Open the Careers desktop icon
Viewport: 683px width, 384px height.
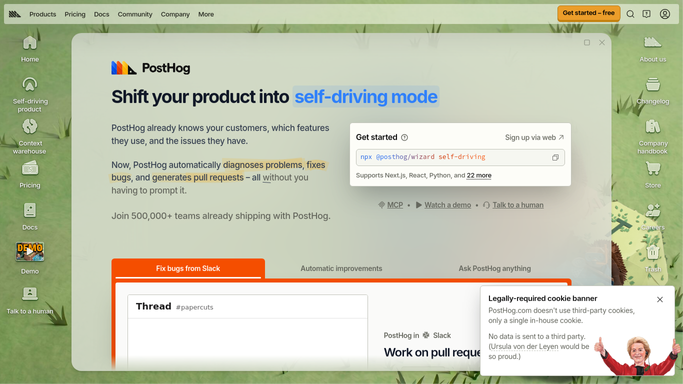tap(653, 216)
